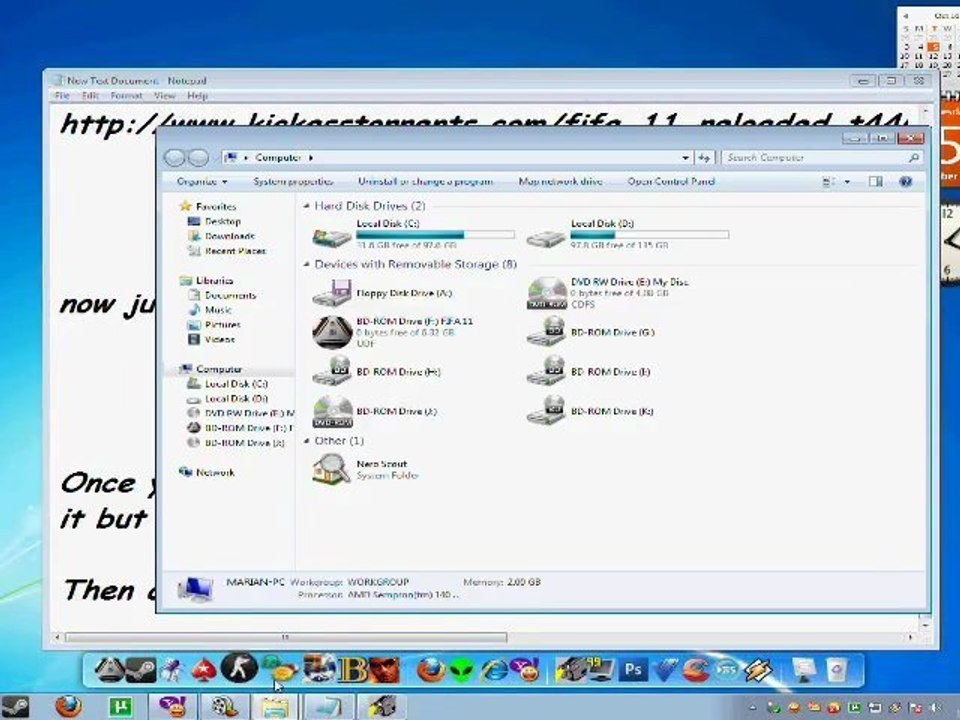Launch Firefox from the dock
Image resolution: width=960 pixels, height=720 pixels.
point(431,670)
